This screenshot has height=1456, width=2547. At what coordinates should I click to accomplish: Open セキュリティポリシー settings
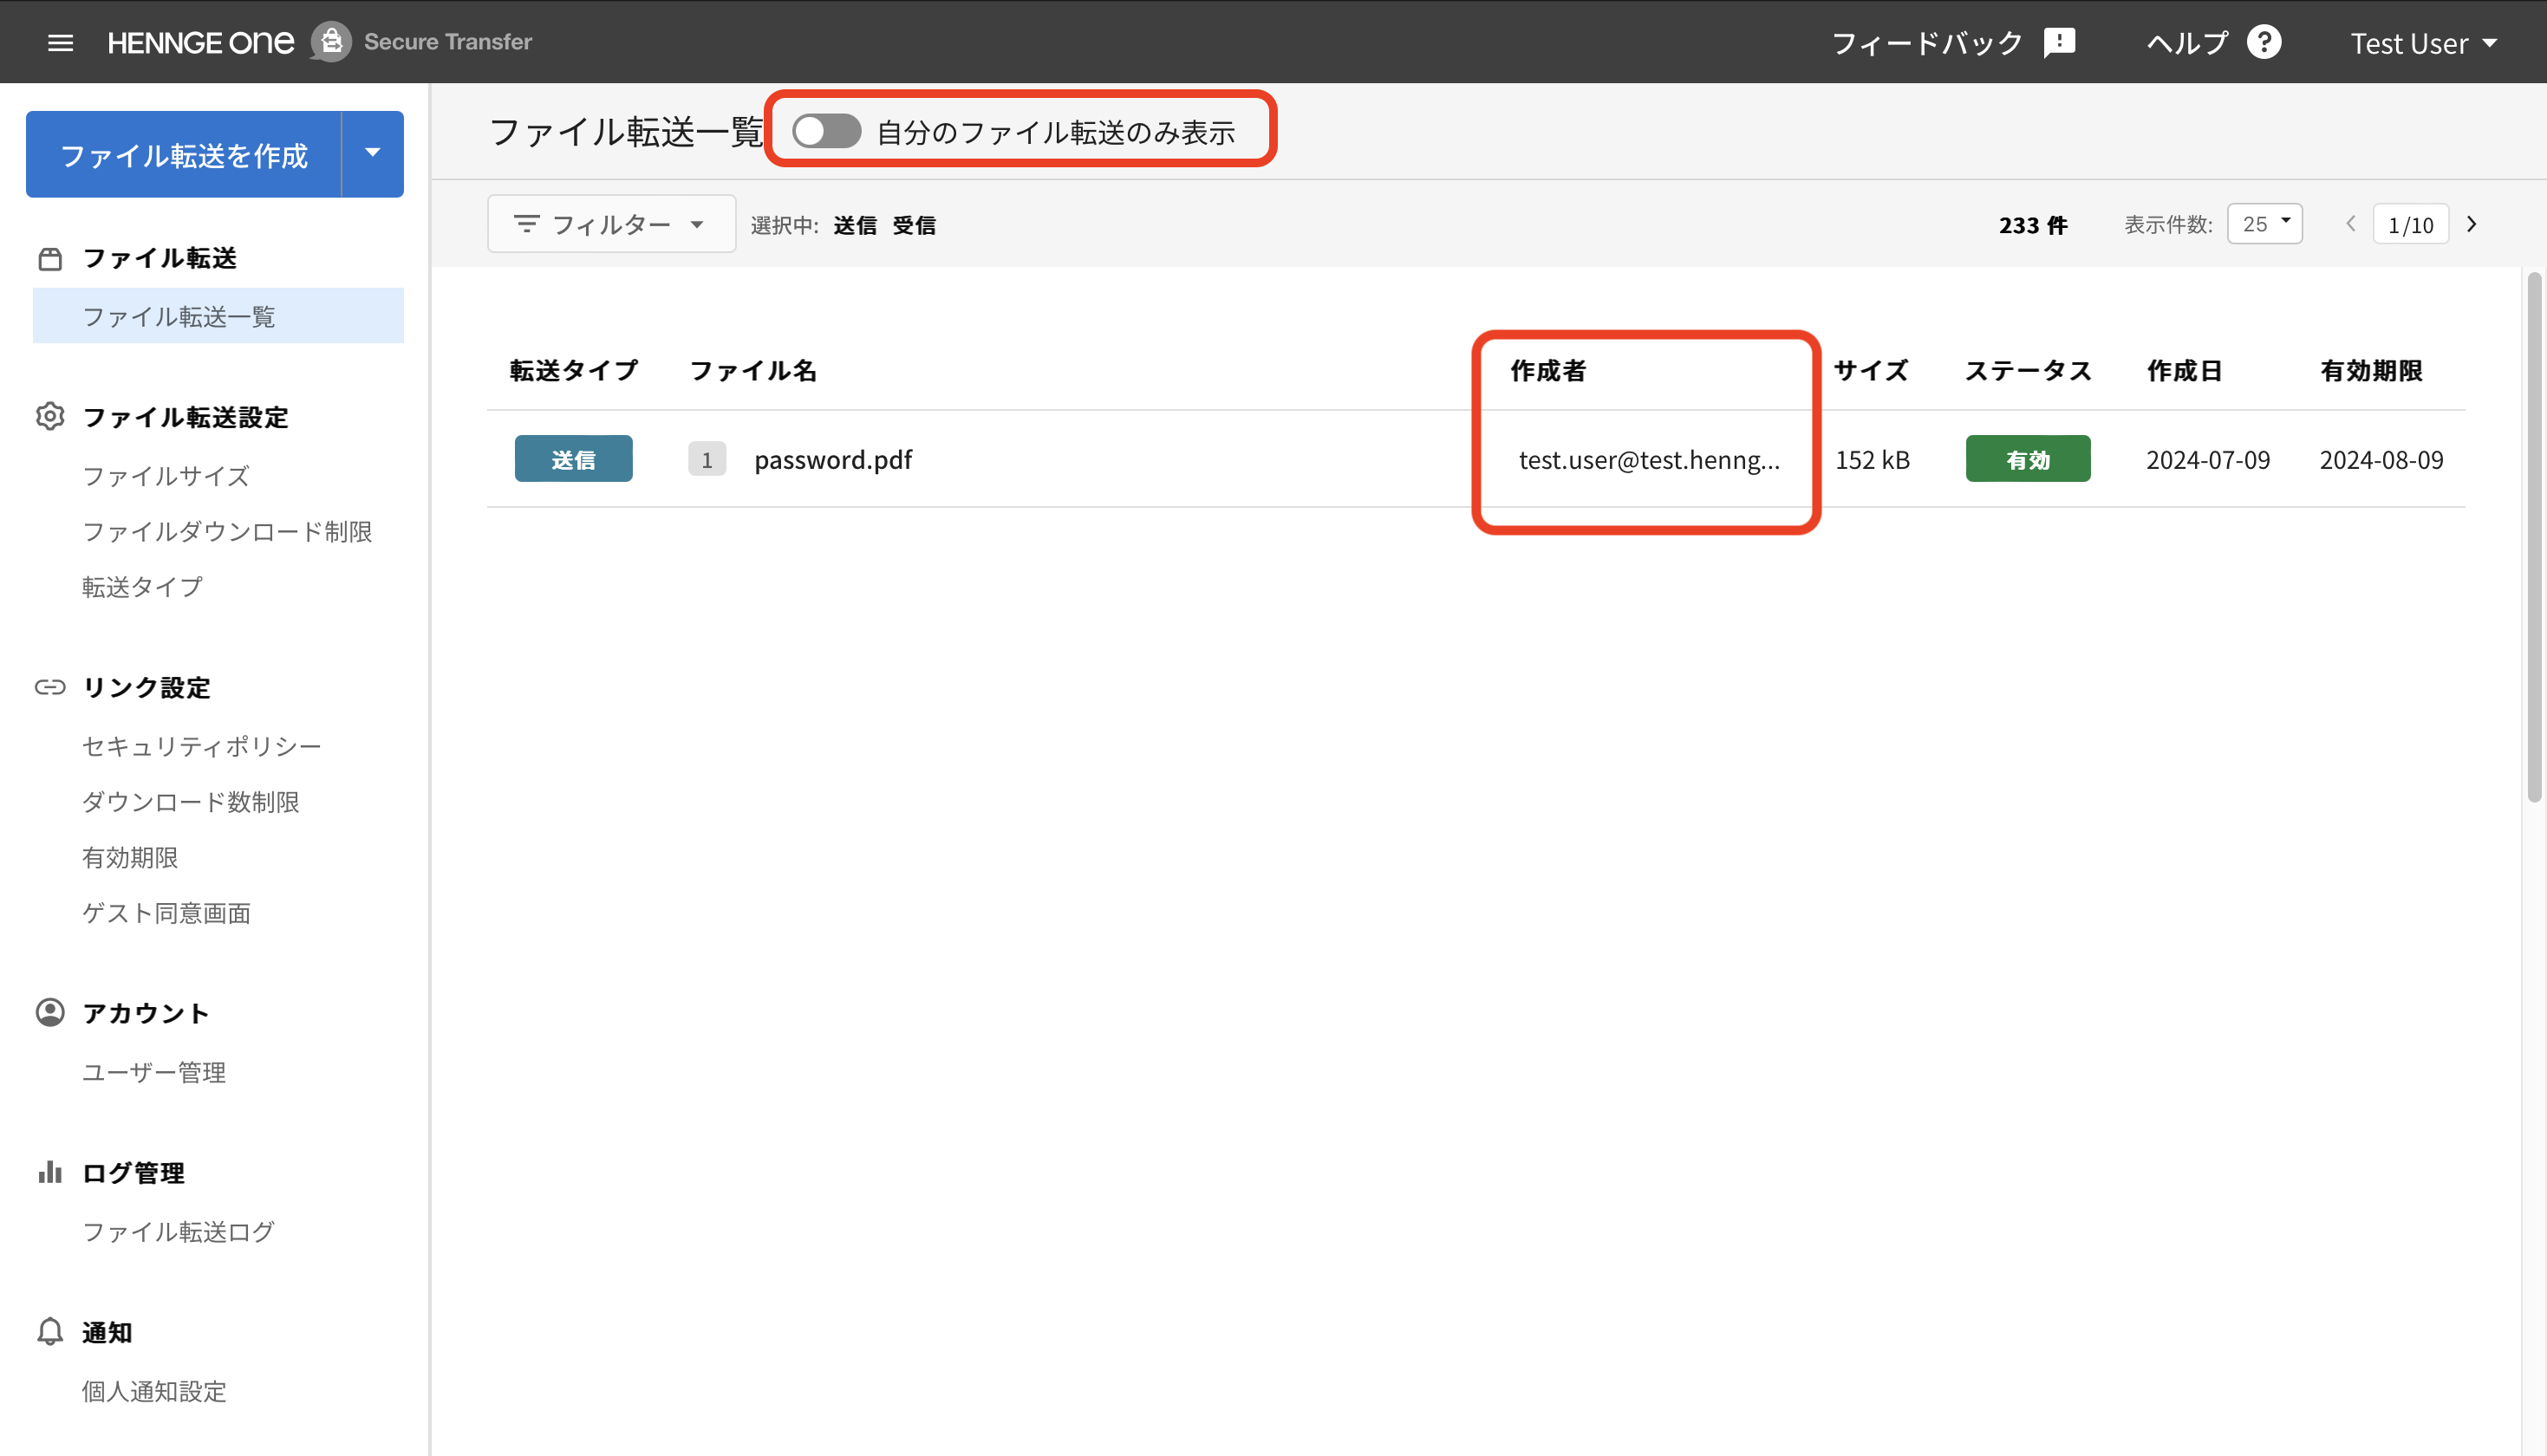tap(202, 746)
